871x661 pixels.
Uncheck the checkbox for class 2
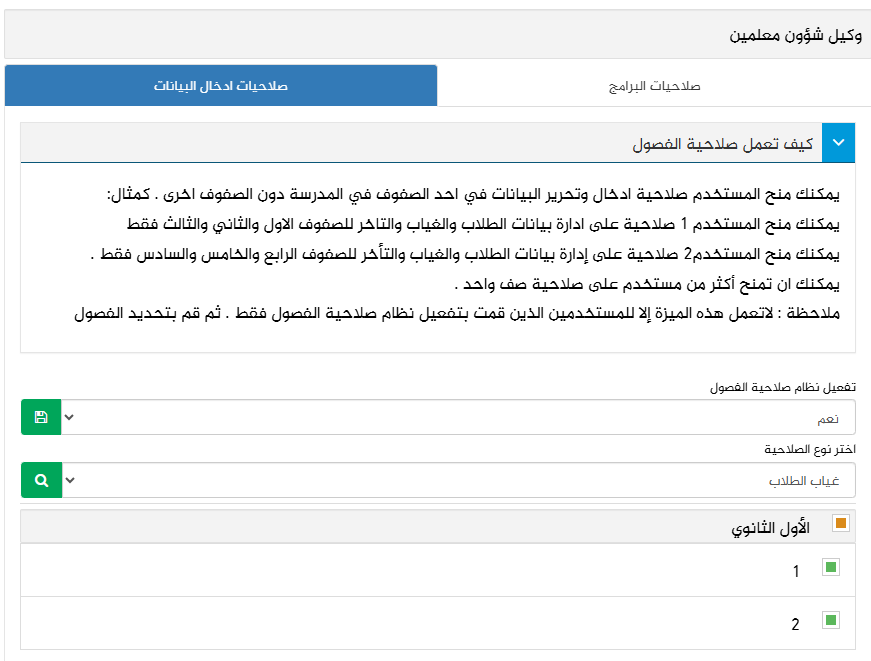pyautogui.click(x=830, y=621)
